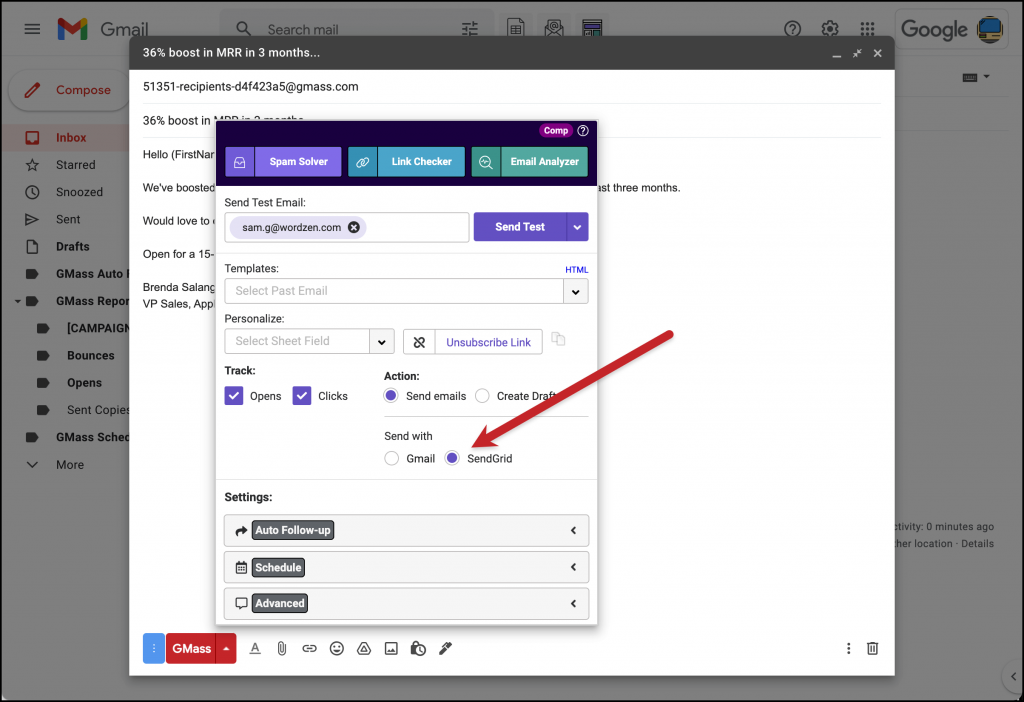Open the Drafts folder
Viewport: 1024px width, 702px height.
[74, 246]
